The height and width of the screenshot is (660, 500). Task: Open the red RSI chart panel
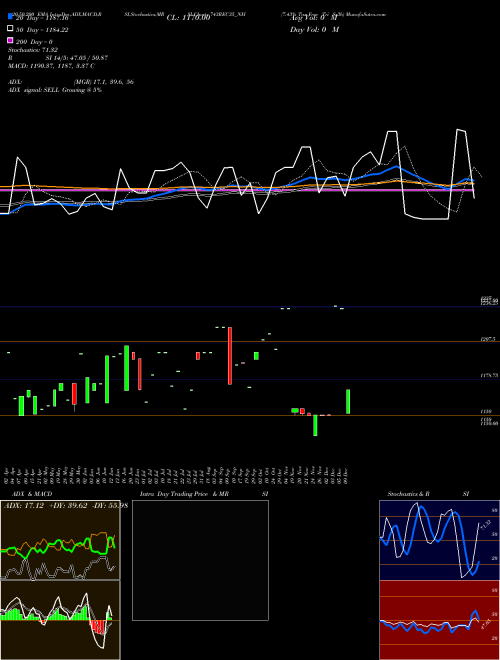439,620
